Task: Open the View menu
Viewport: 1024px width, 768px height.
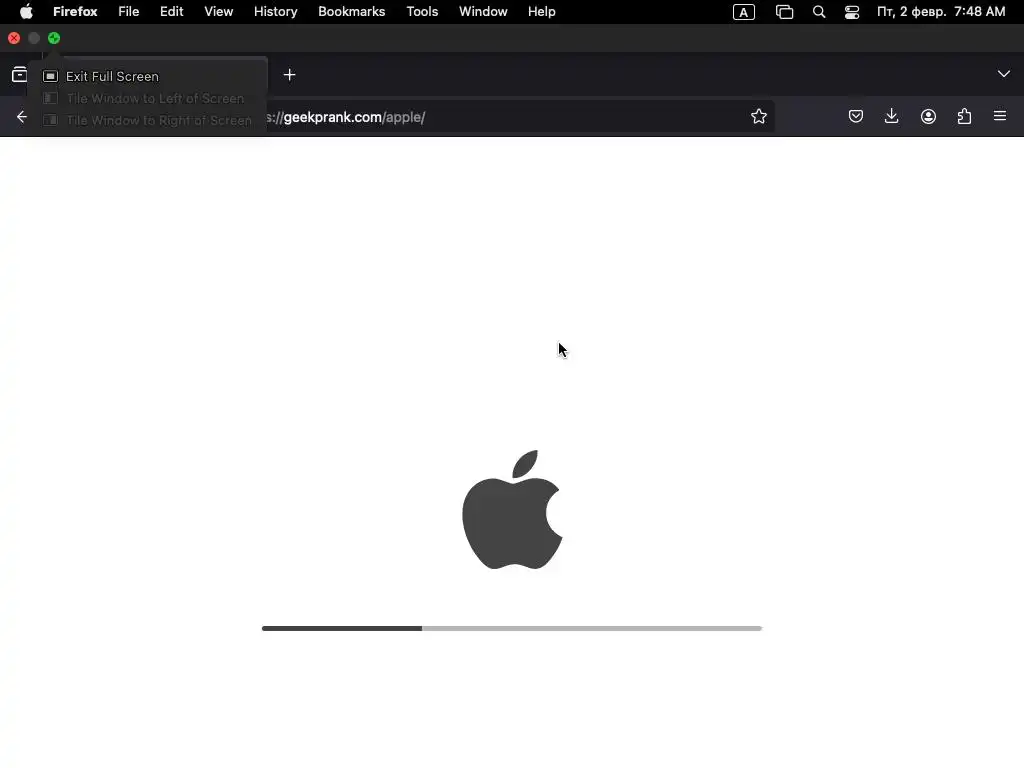Action: (x=219, y=12)
